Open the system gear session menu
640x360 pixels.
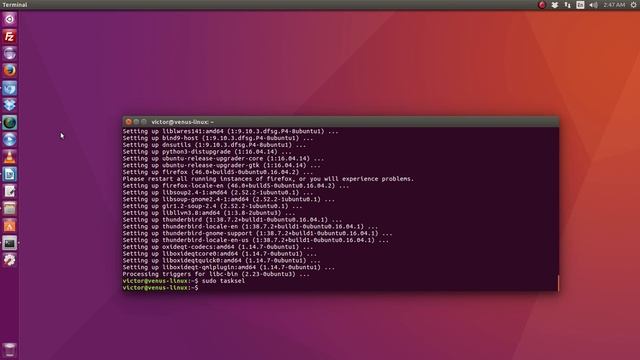pyautogui.click(x=633, y=5)
